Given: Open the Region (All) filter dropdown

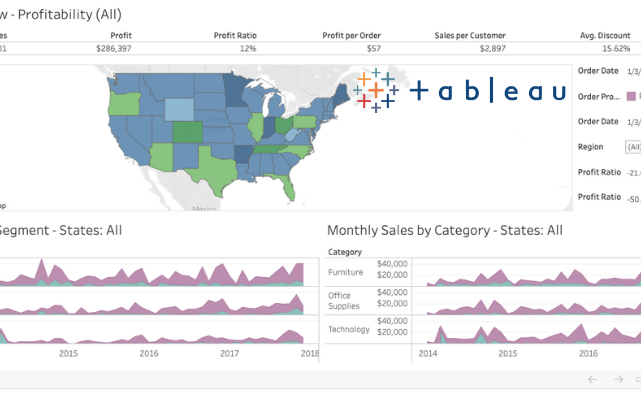Looking at the screenshot, I should coord(633,147).
